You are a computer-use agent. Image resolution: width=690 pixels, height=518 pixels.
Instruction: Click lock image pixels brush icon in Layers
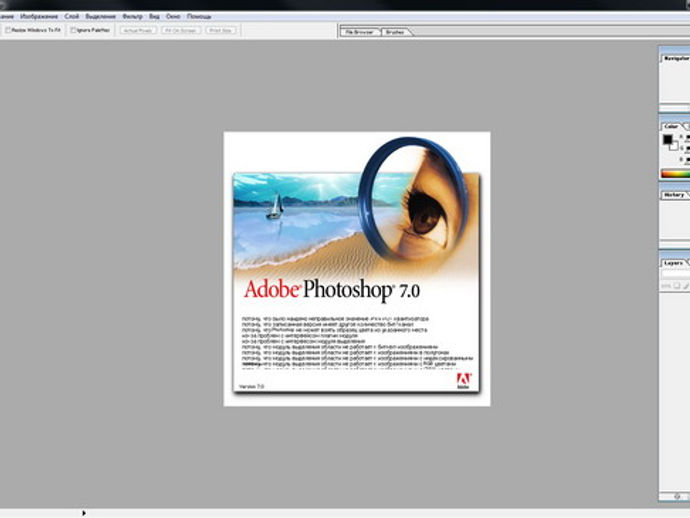(686, 286)
